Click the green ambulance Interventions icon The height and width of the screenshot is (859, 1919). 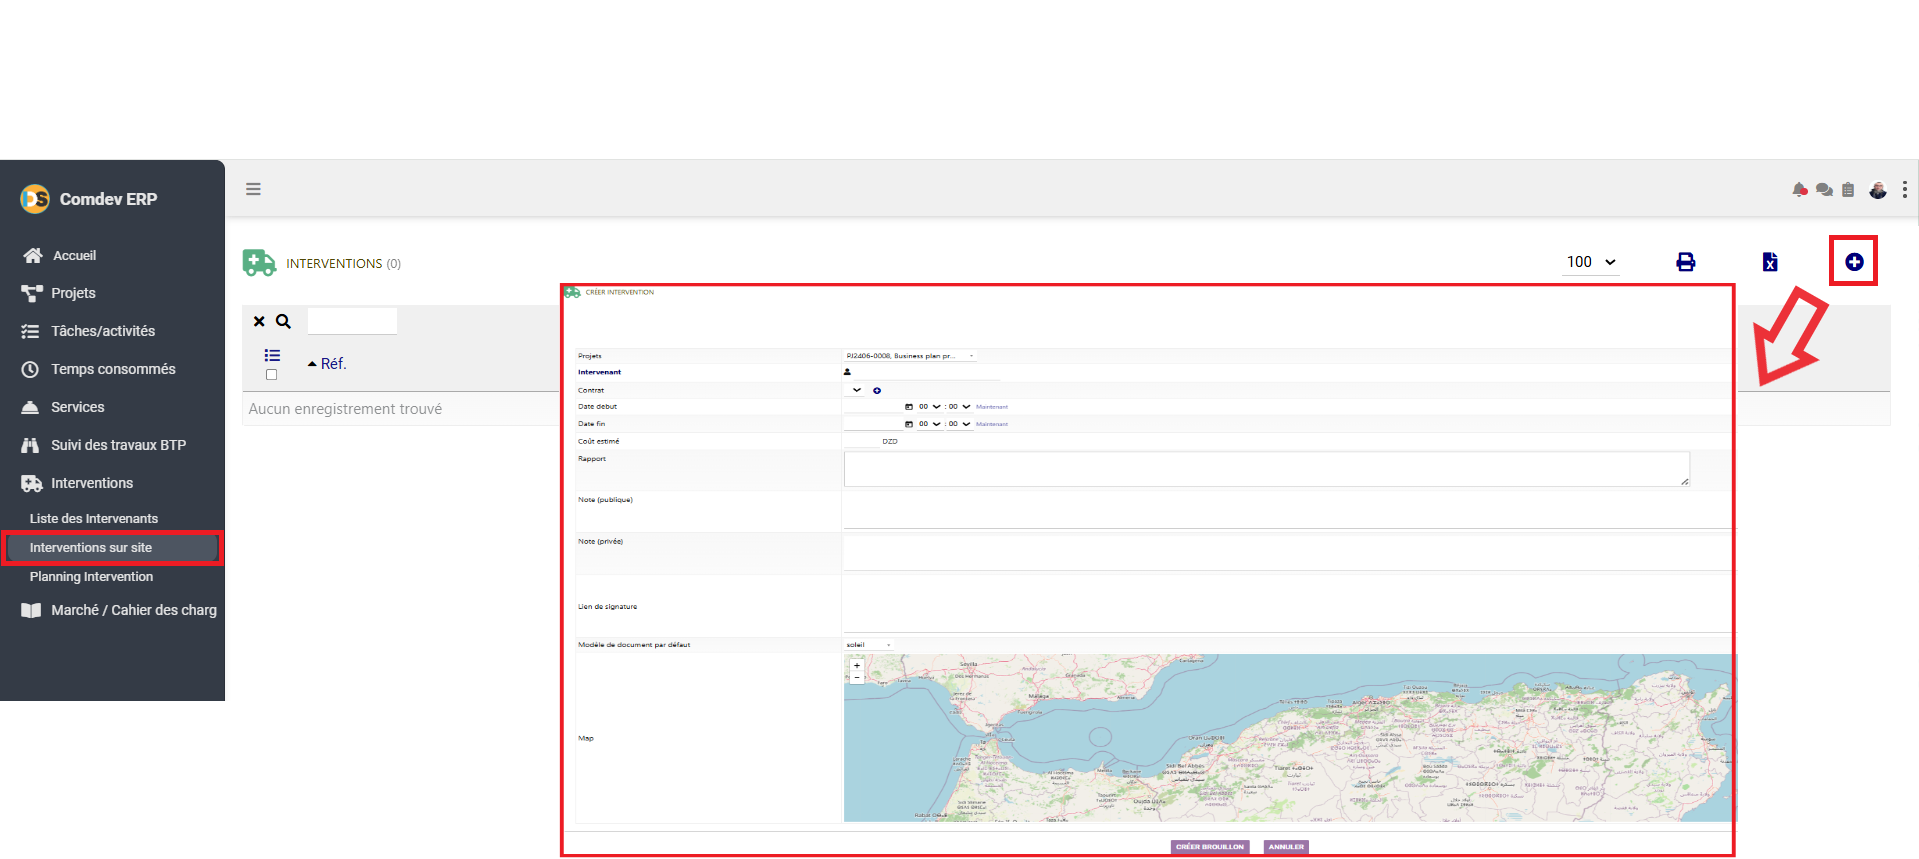(259, 263)
